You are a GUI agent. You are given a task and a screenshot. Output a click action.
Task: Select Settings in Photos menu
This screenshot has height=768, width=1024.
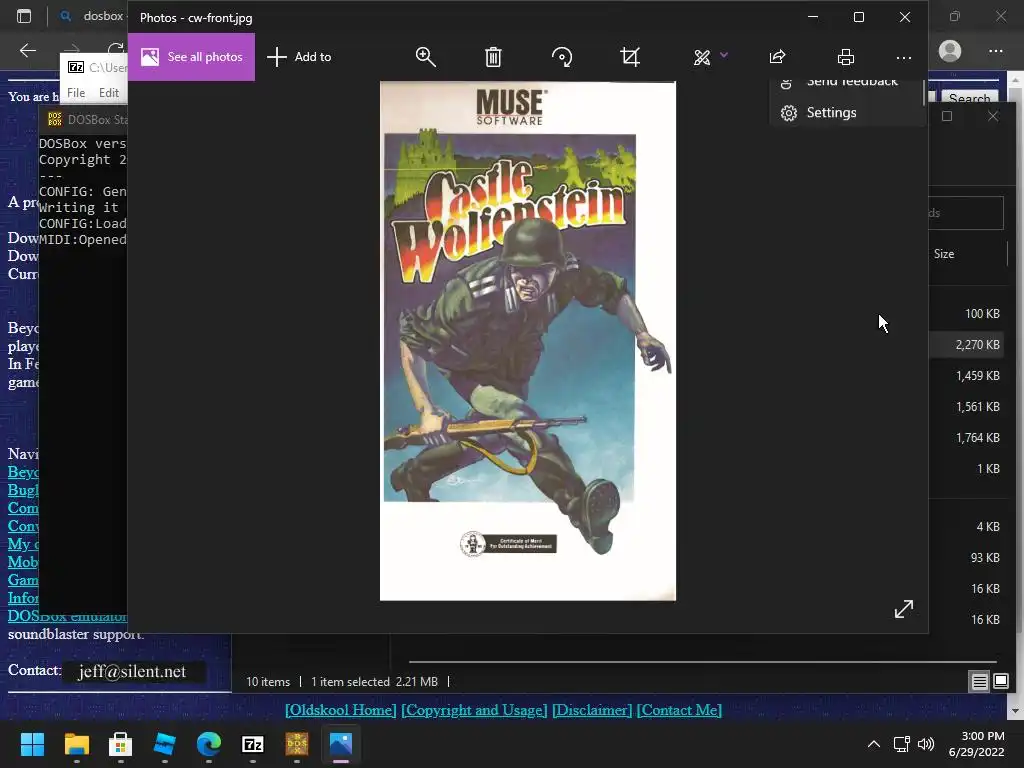tap(847, 112)
